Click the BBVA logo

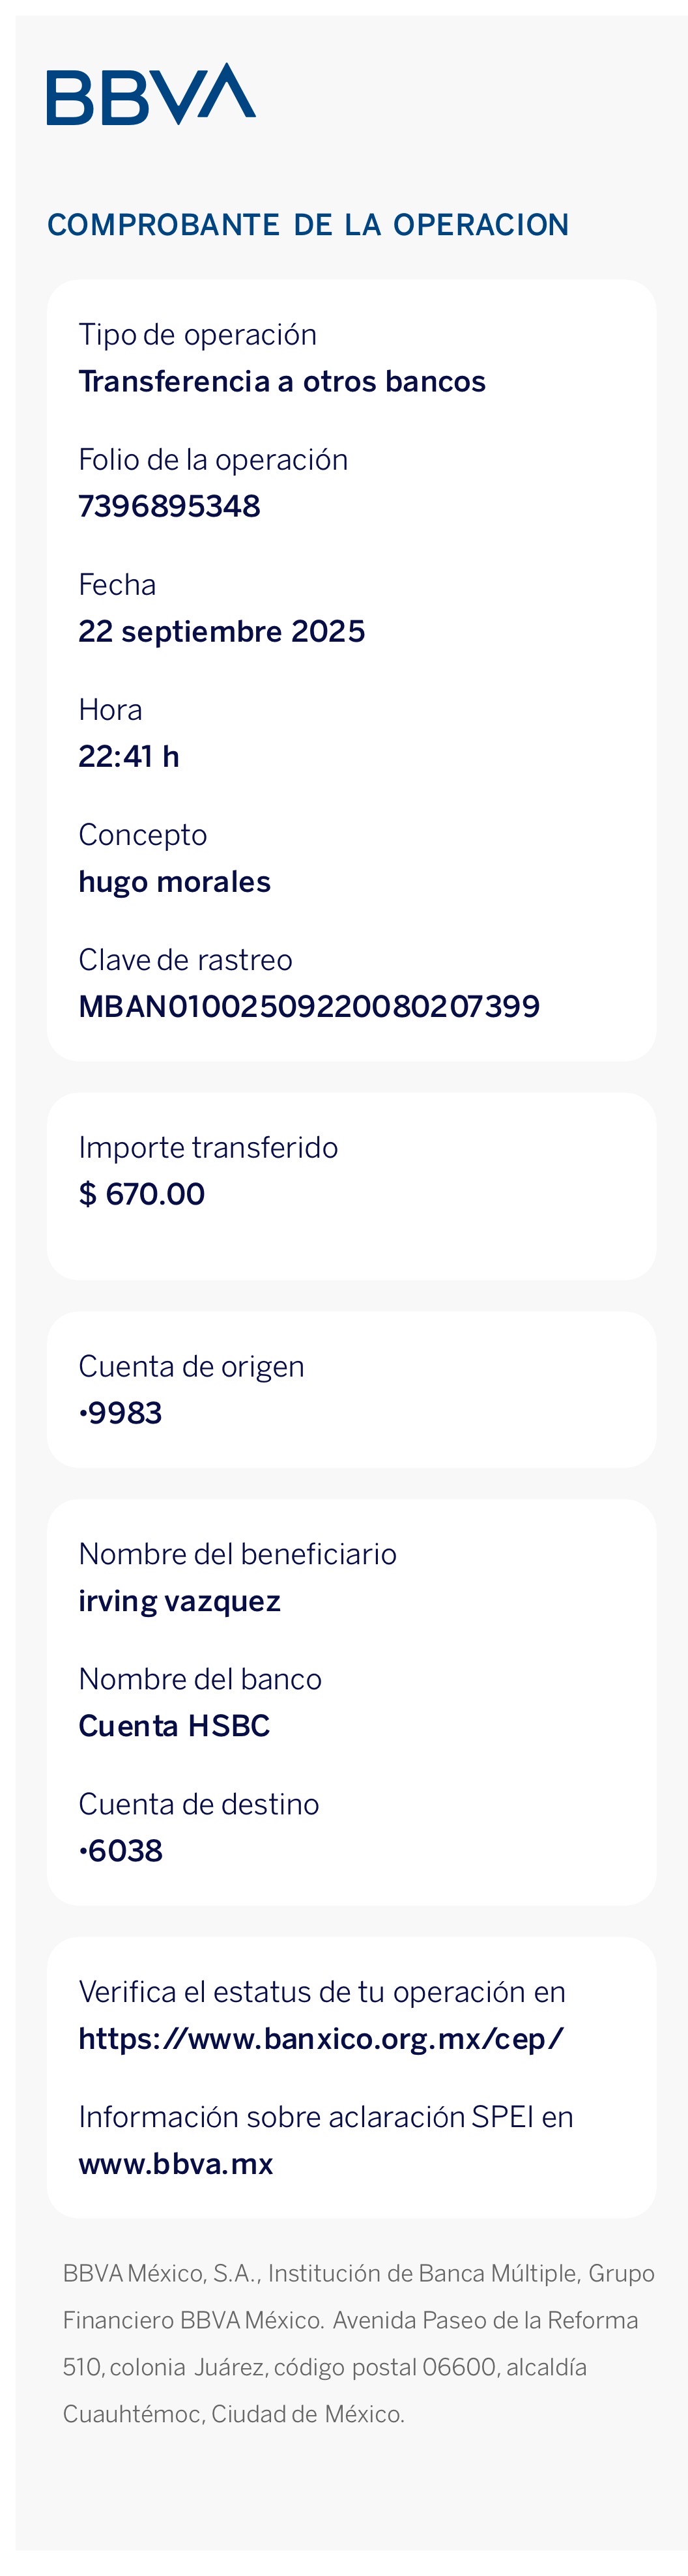151,95
